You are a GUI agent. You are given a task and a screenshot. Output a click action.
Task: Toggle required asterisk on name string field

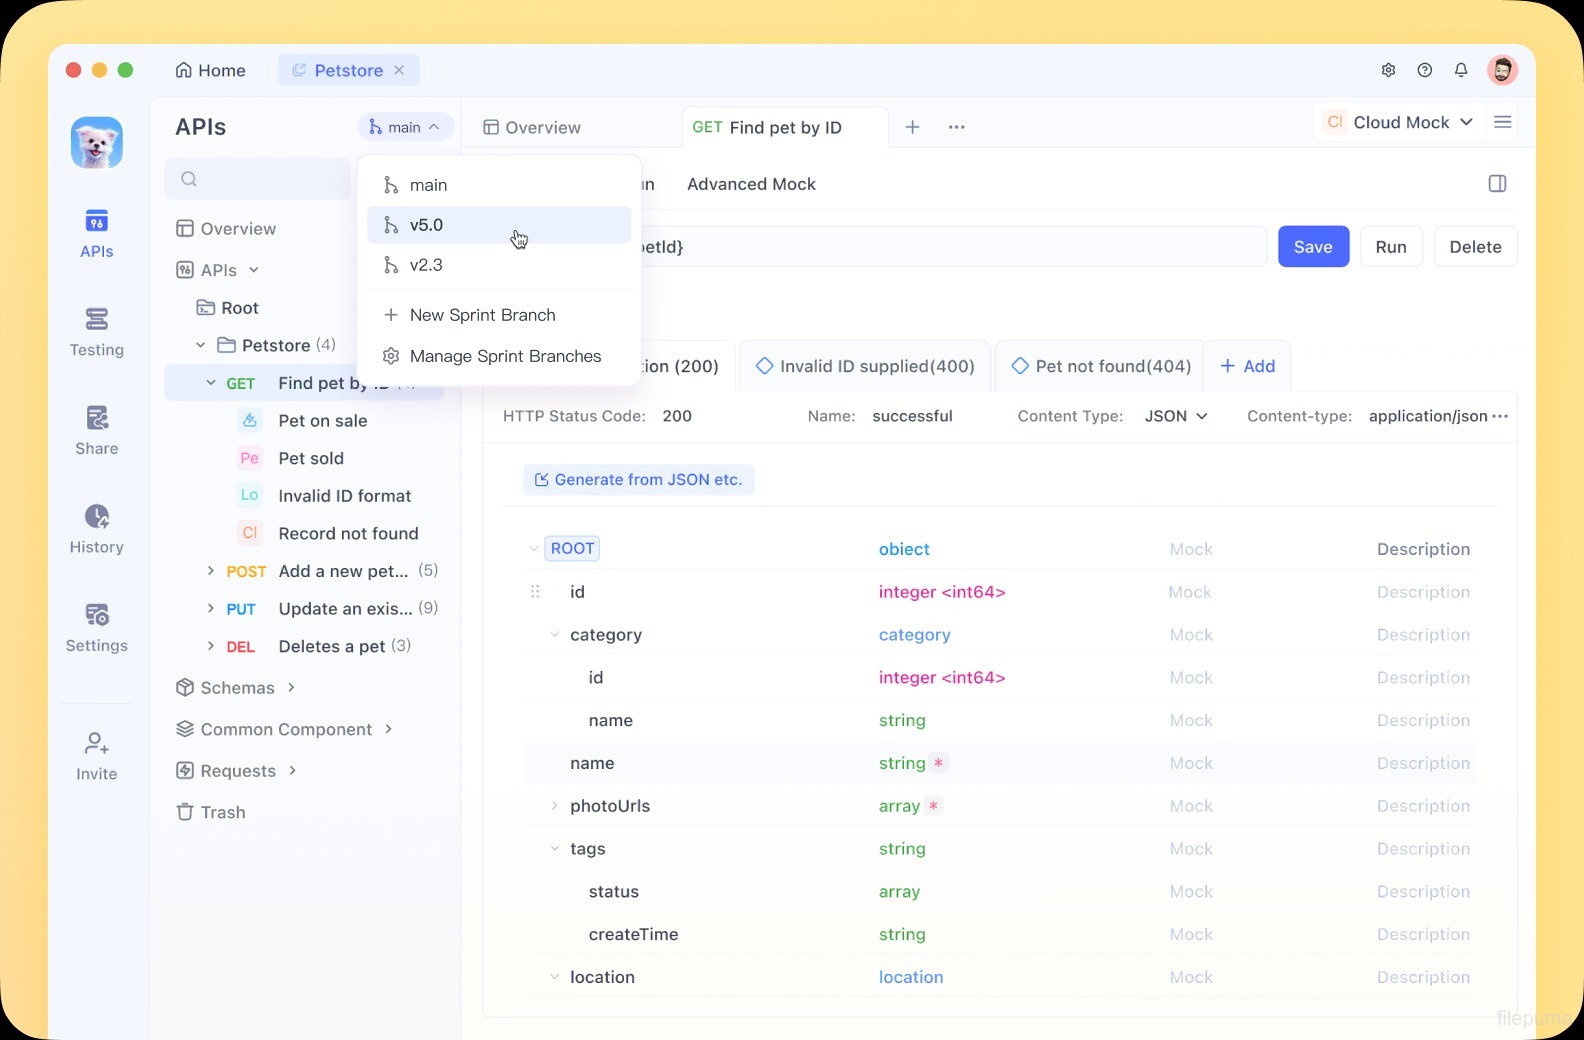(x=938, y=763)
